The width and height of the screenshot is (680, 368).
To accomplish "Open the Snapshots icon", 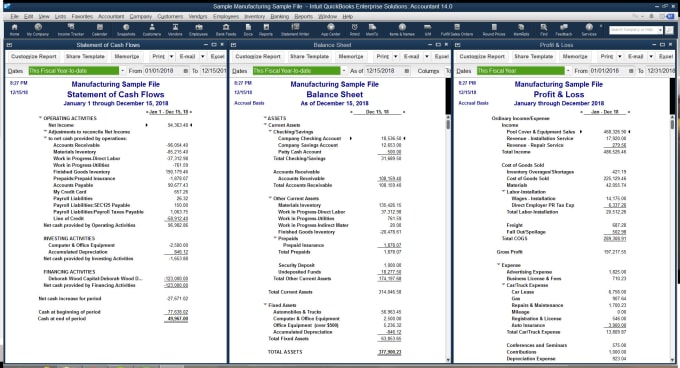I will (126, 29).
